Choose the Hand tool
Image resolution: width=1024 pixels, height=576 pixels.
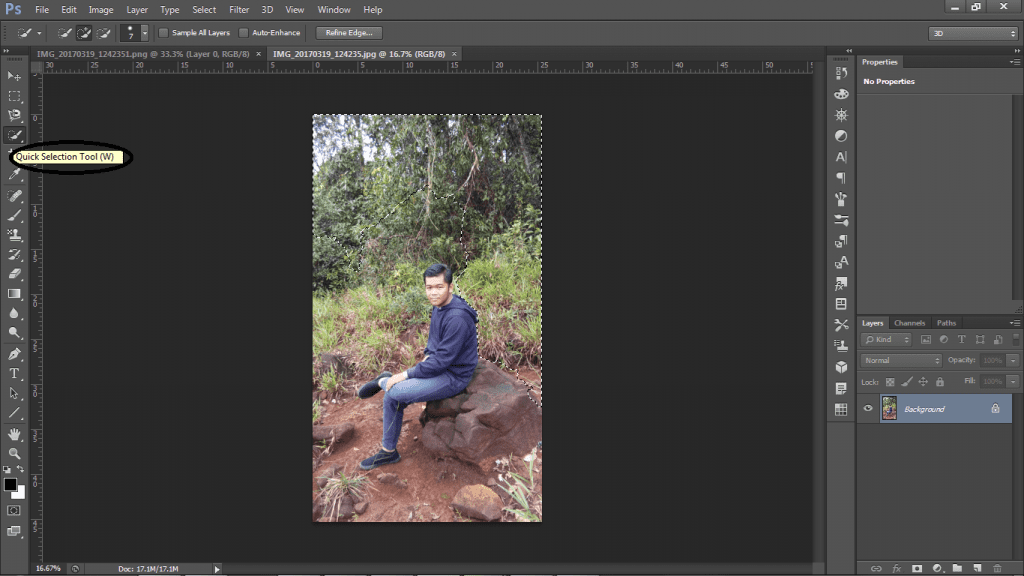(14, 434)
